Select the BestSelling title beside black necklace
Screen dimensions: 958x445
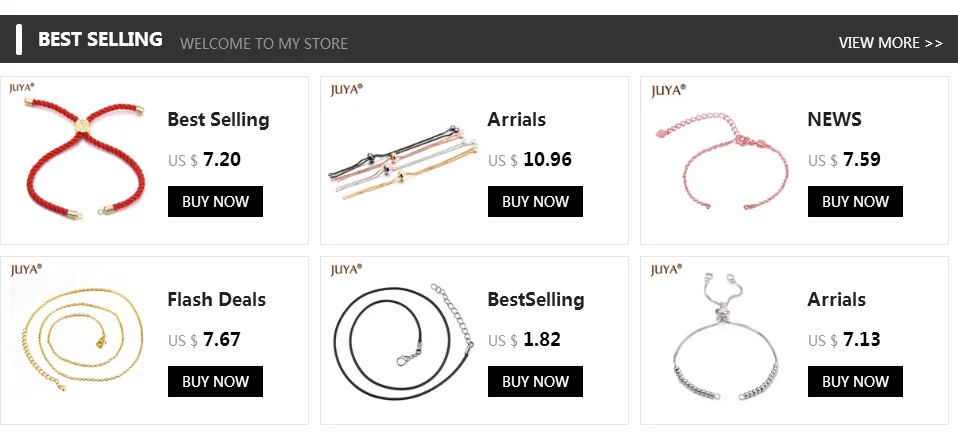[x=536, y=300]
